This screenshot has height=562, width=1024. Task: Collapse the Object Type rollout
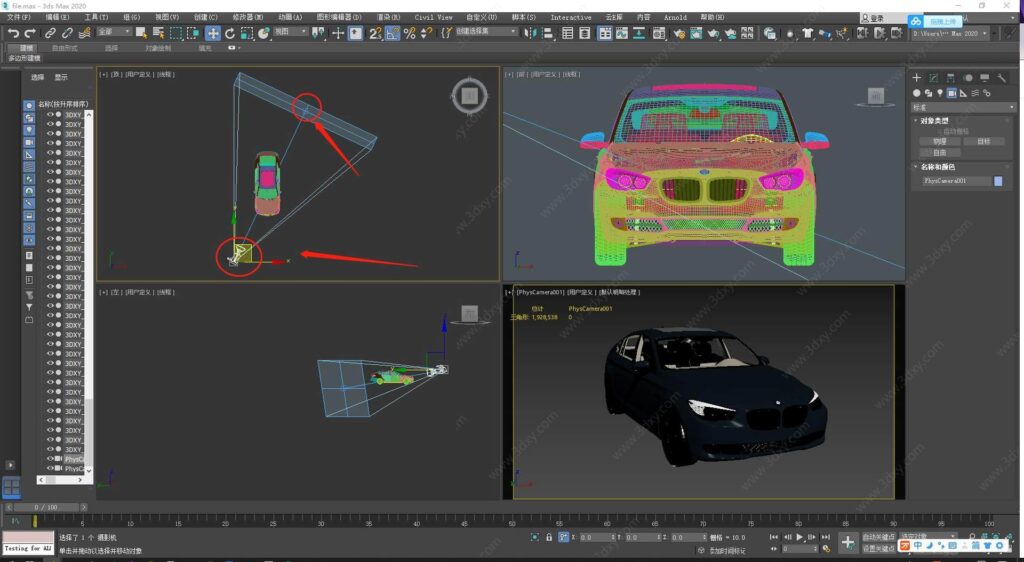tap(934, 121)
